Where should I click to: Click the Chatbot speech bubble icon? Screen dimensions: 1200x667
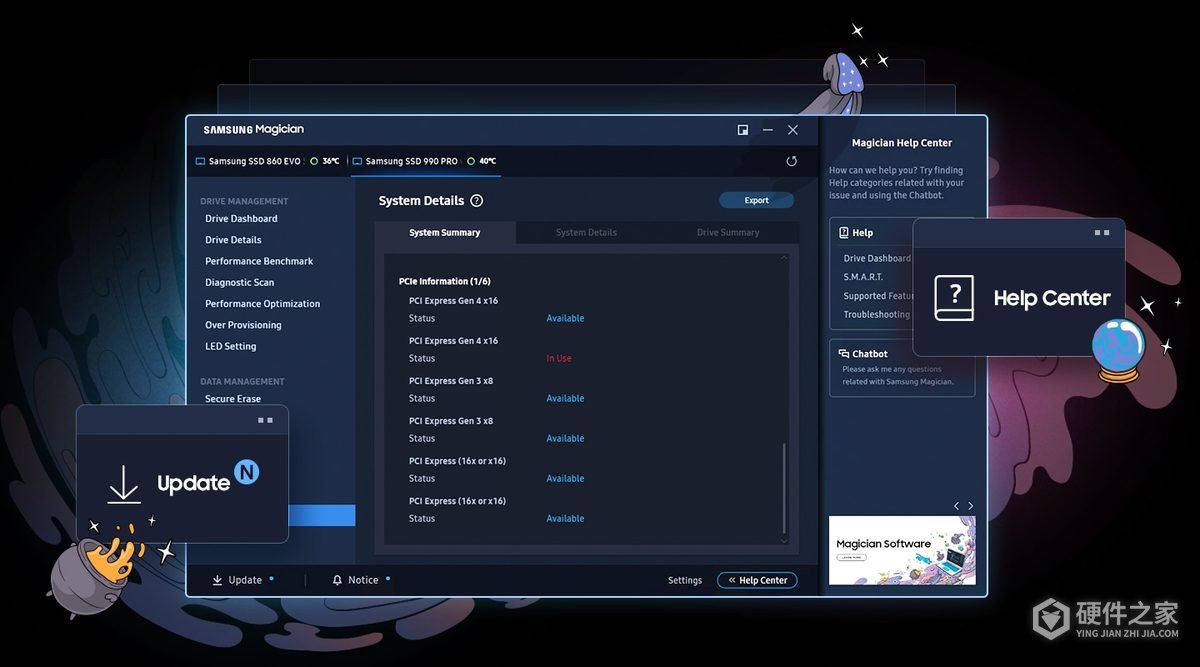843,354
